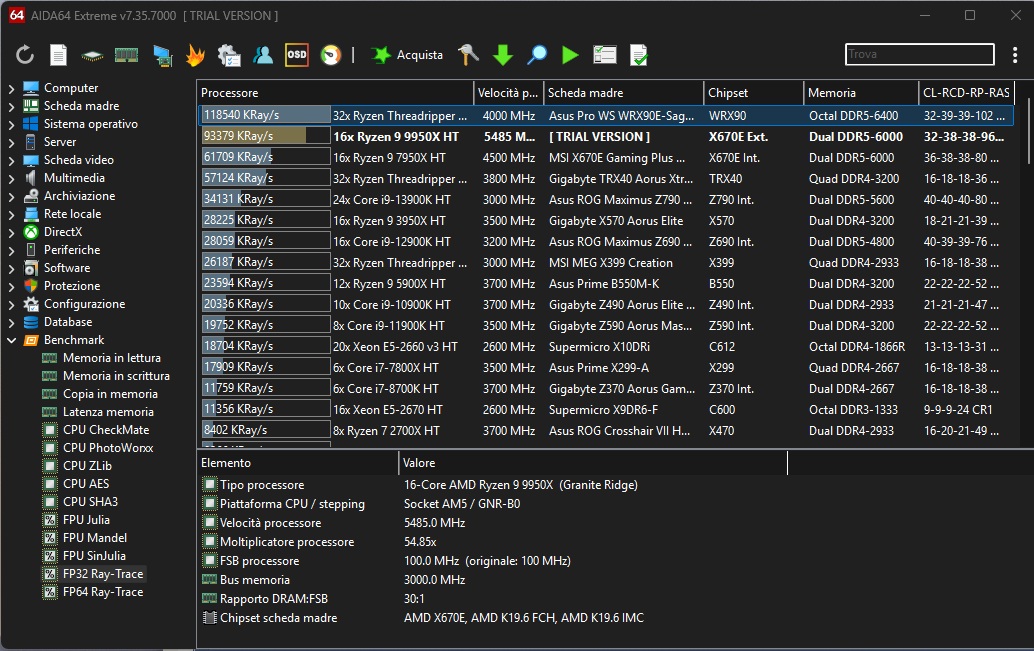Image resolution: width=1034 pixels, height=651 pixels.
Task: Open Memoria in lettura benchmark
Action: (111, 357)
